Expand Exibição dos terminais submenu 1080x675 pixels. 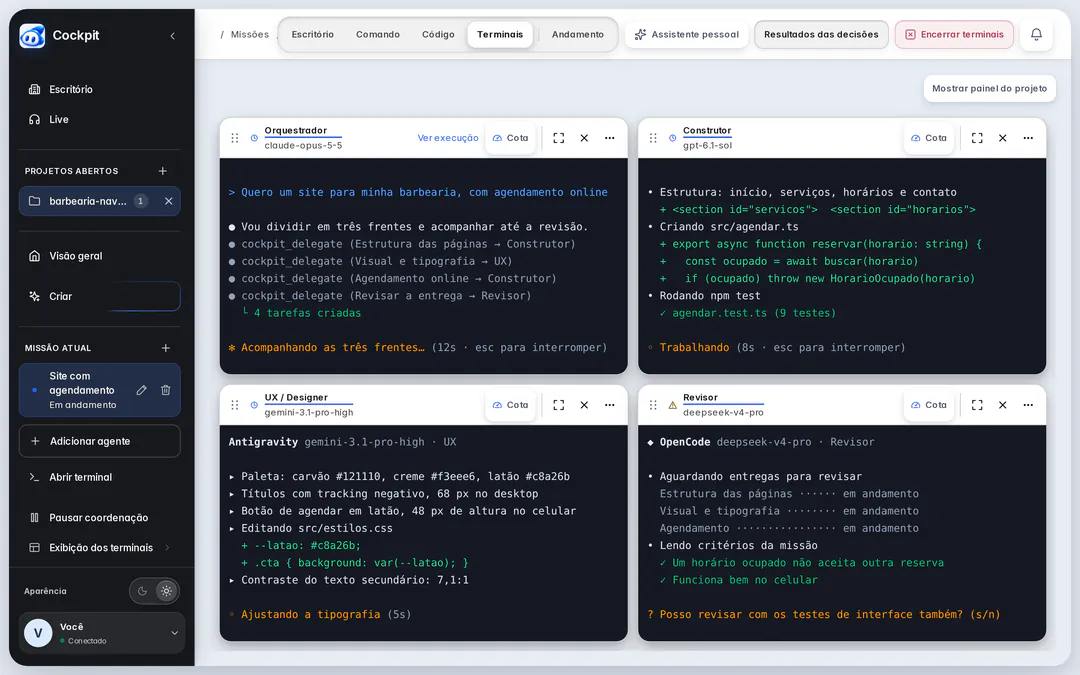(100, 548)
